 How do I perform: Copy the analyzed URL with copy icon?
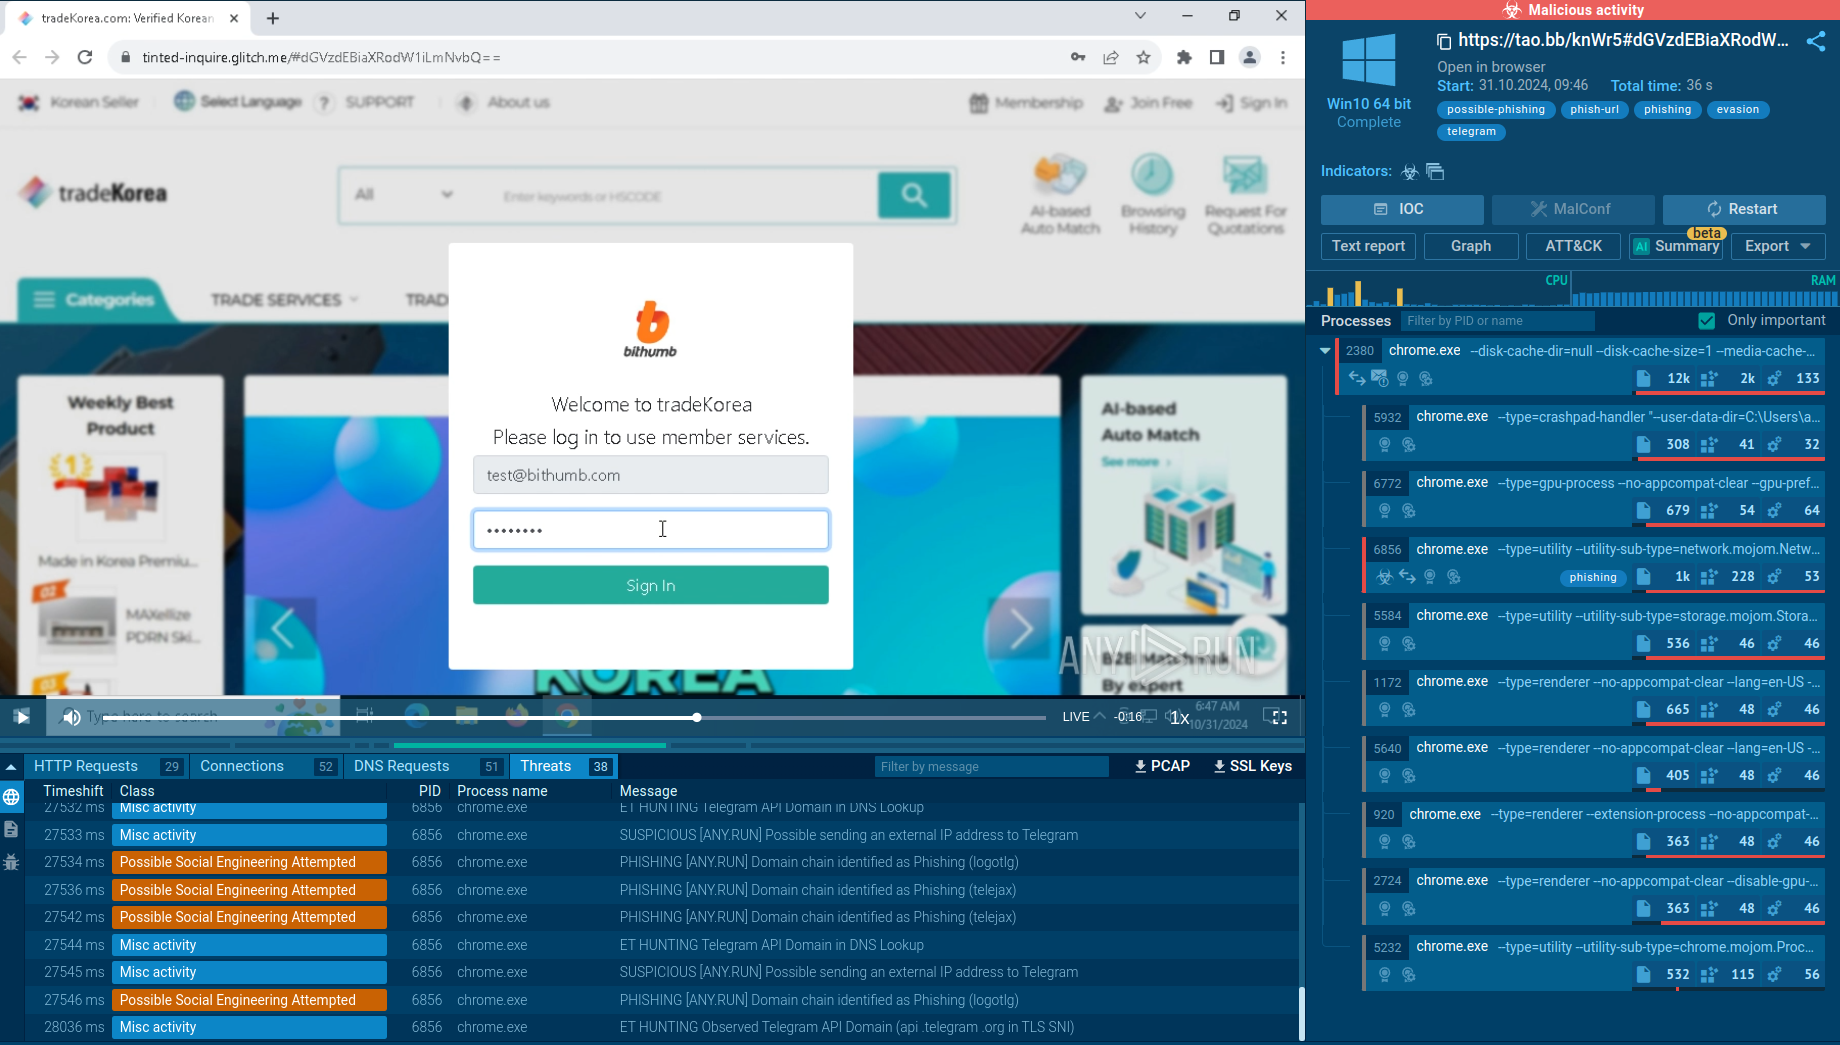pos(1443,41)
